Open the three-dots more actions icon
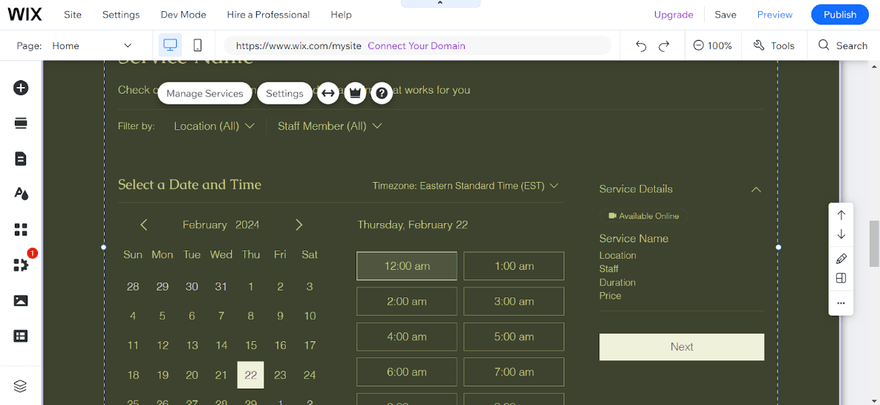The image size is (880, 405). 841,303
